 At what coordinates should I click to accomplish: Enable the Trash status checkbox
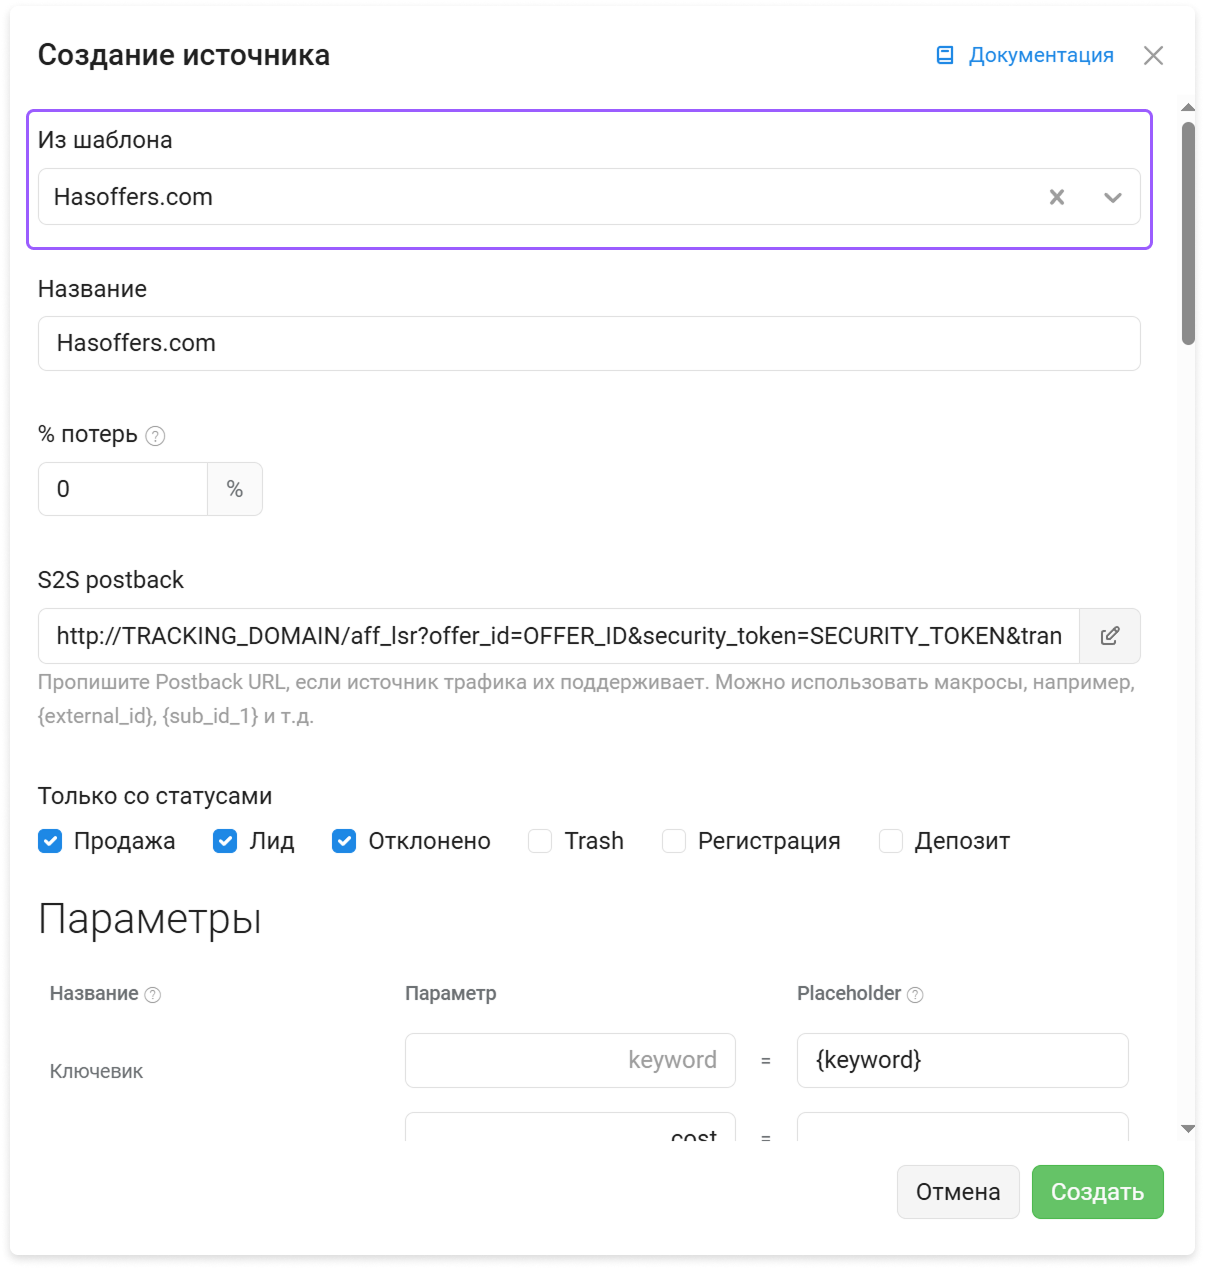540,841
